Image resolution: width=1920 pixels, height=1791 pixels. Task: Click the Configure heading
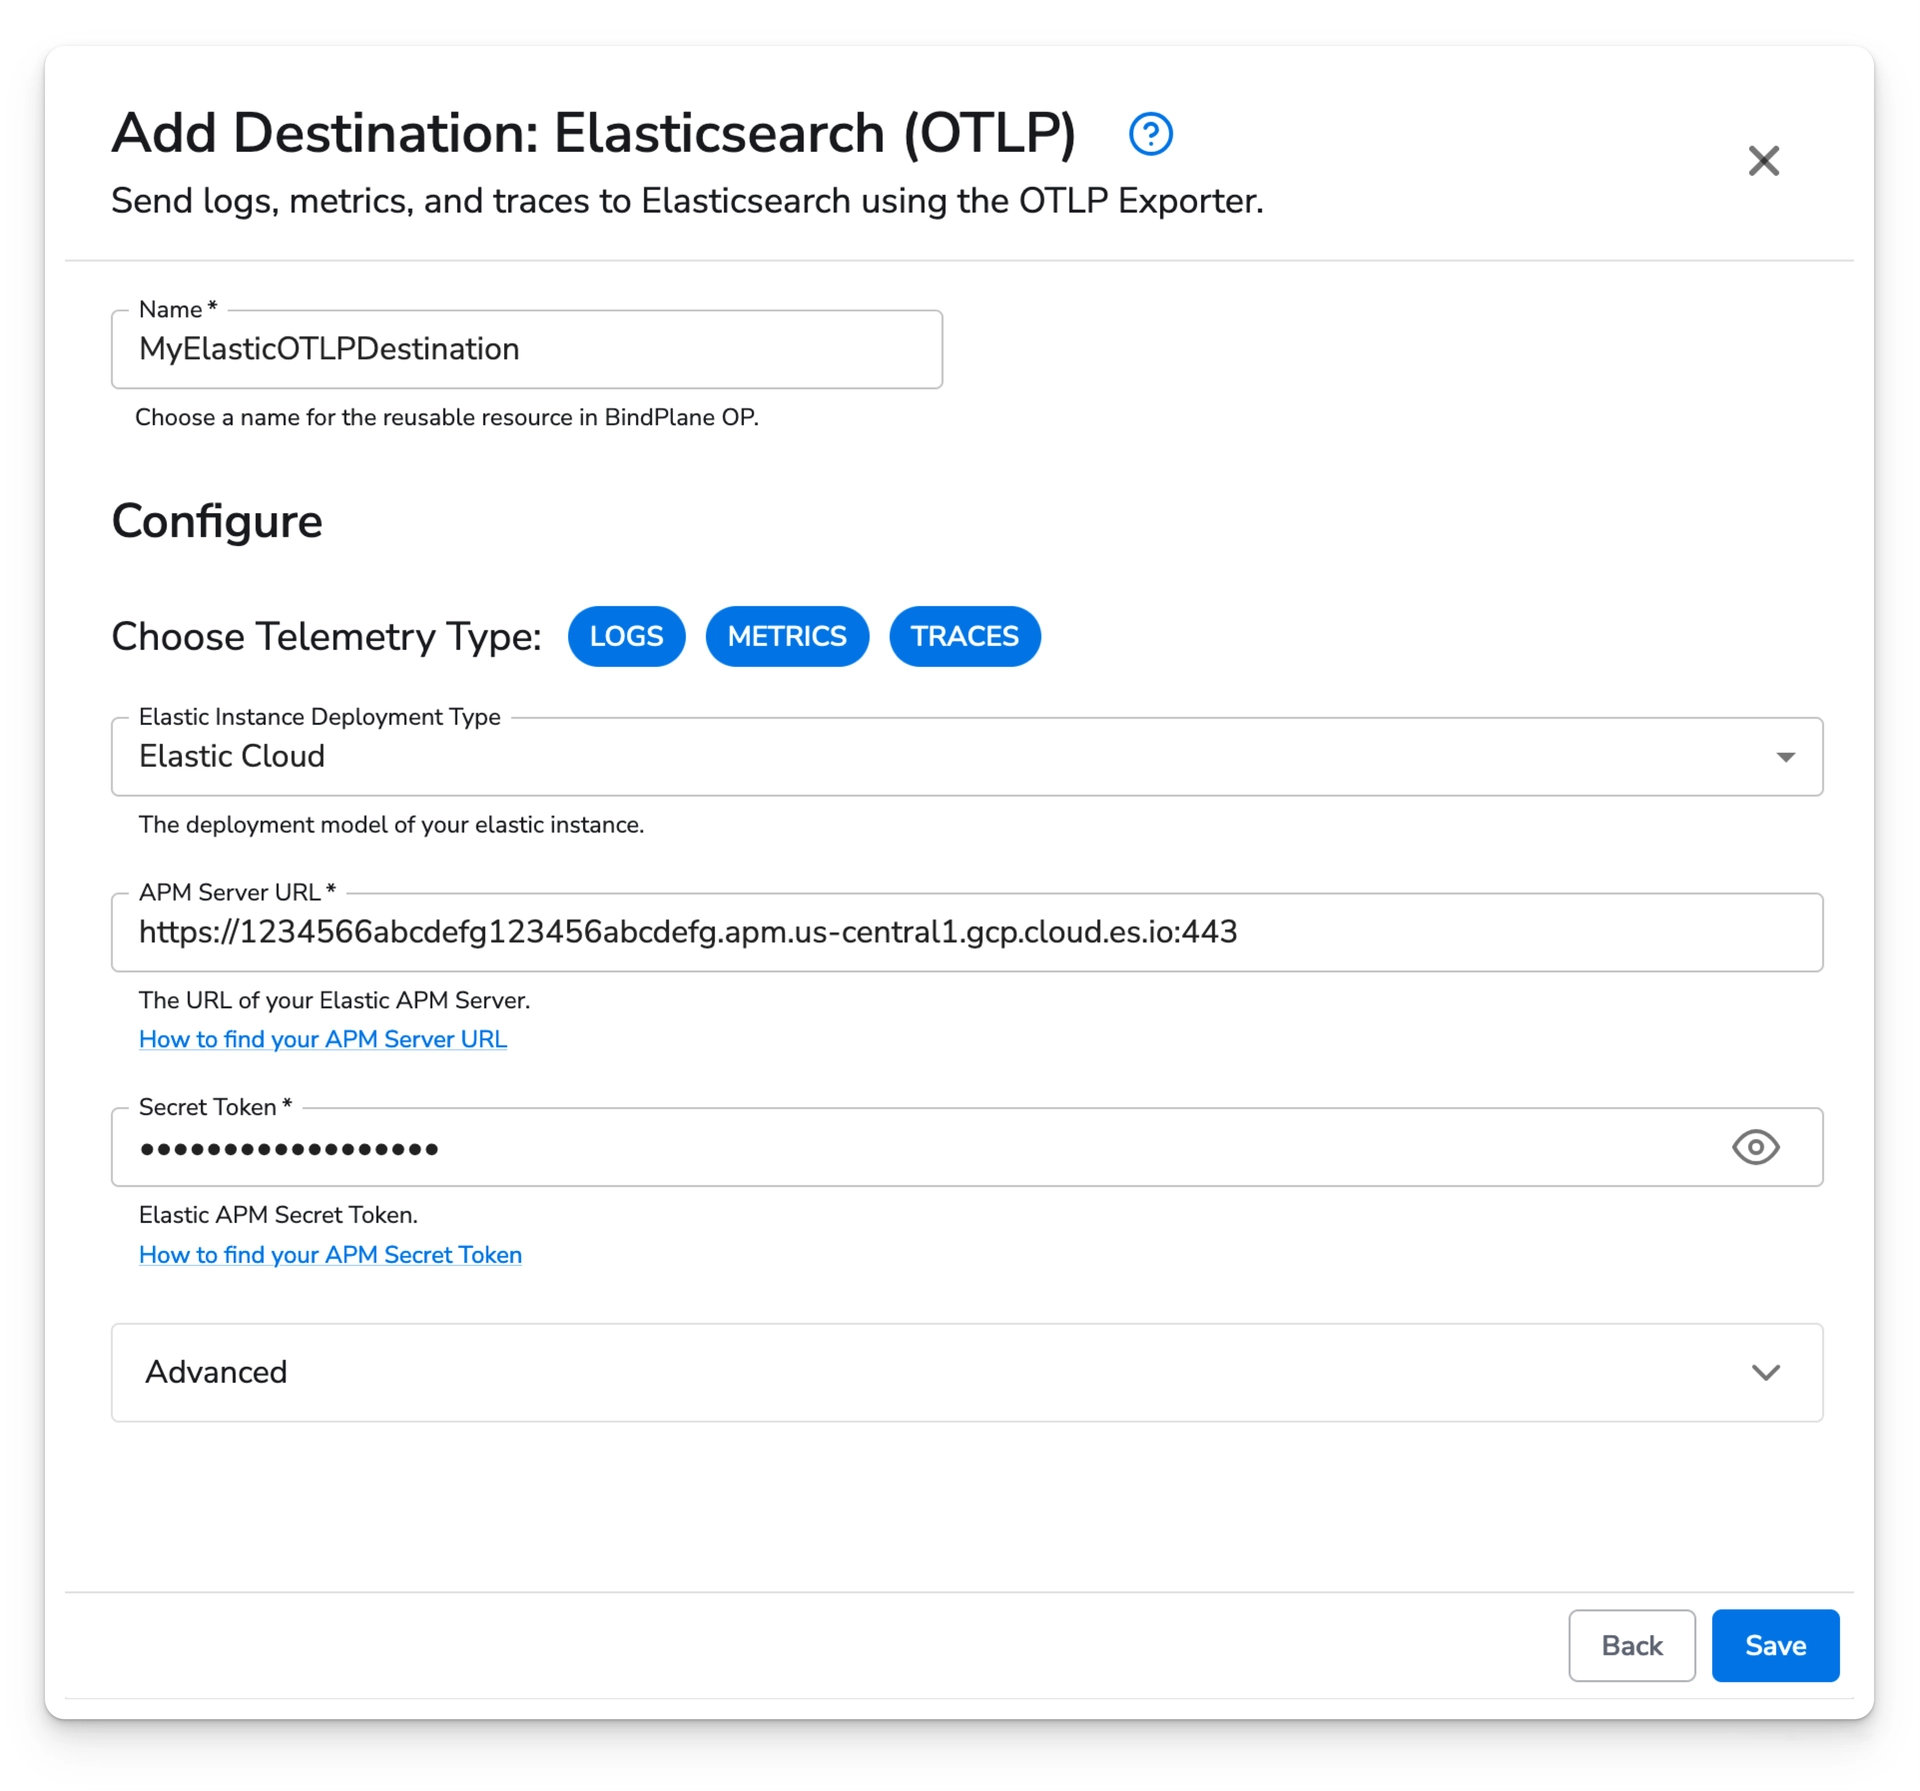pos(217,522)
